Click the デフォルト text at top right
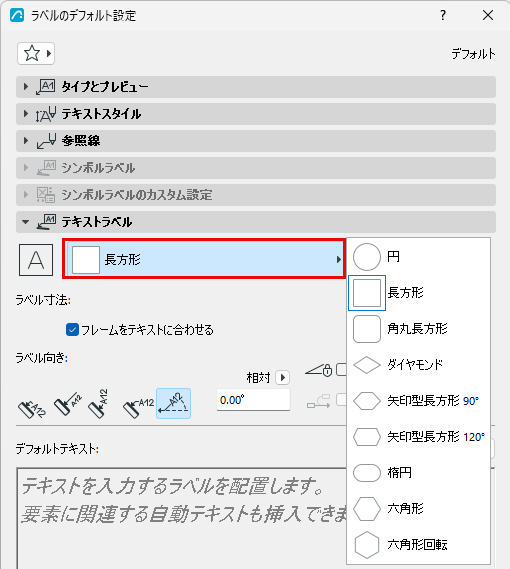510x569 pixels. (x=473, y=54)
